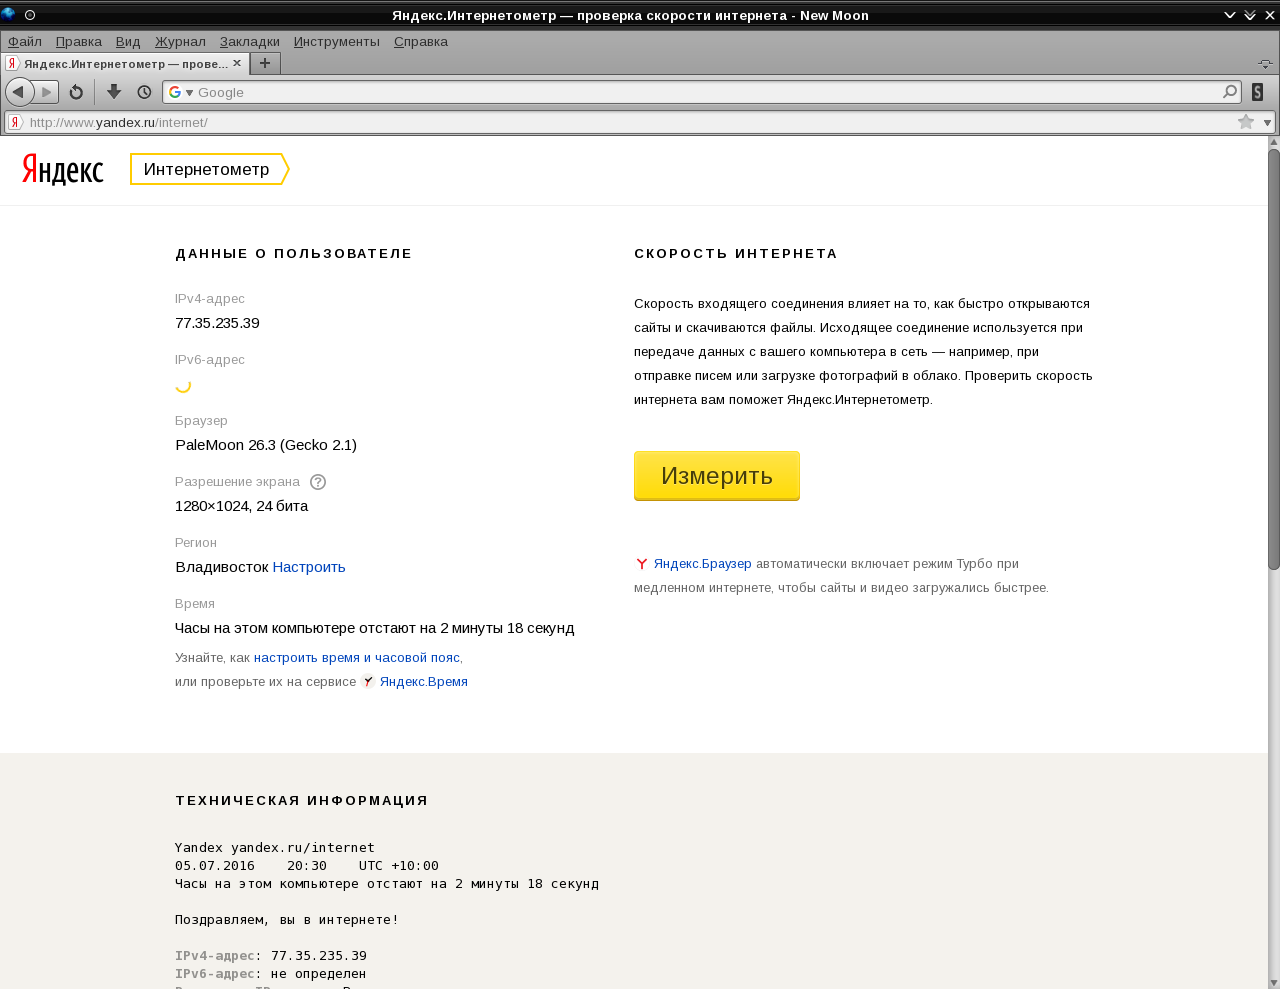1280x989 pixels.
Task: Click the screen resolution help question mark
Action: [318, 482]
